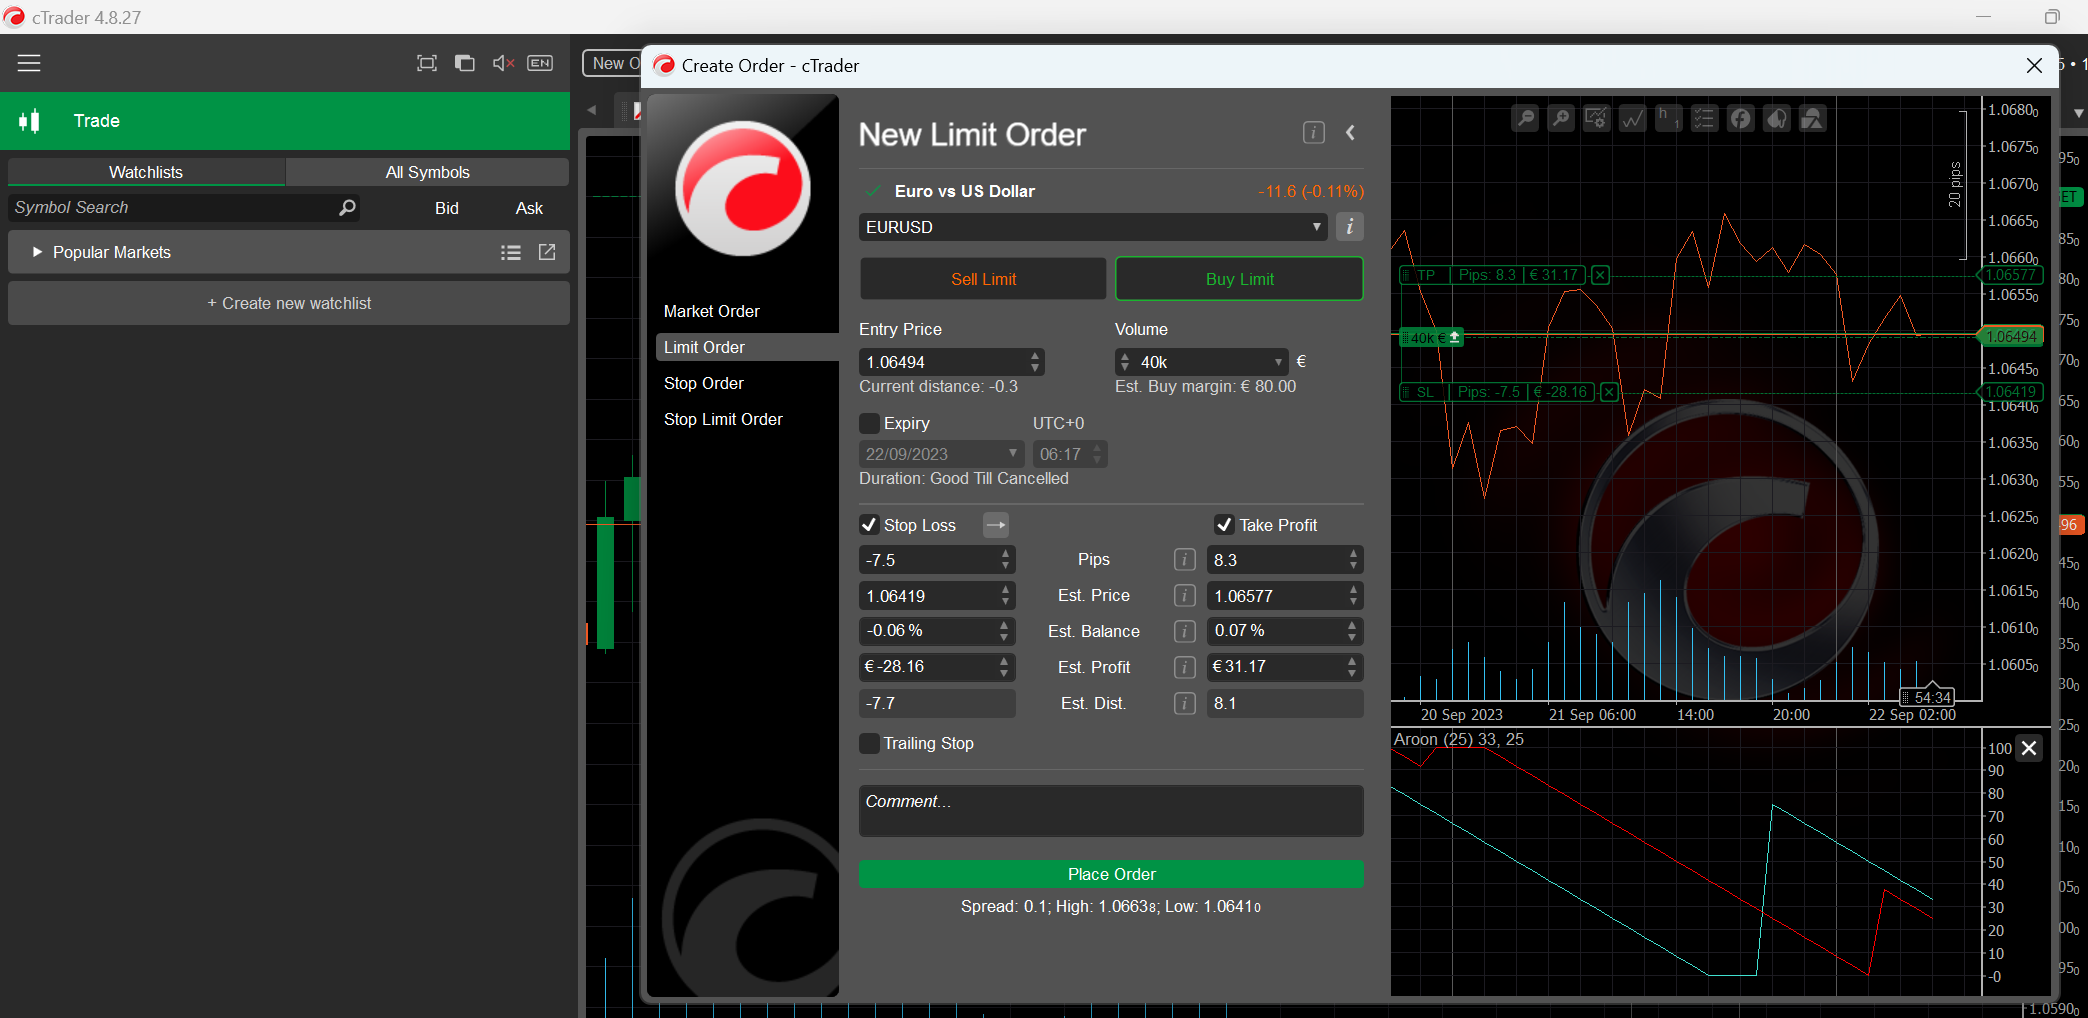Click the Stop Loss Est. Profit €-28.16 field
2088x1018 pixels.
(937, 667)
